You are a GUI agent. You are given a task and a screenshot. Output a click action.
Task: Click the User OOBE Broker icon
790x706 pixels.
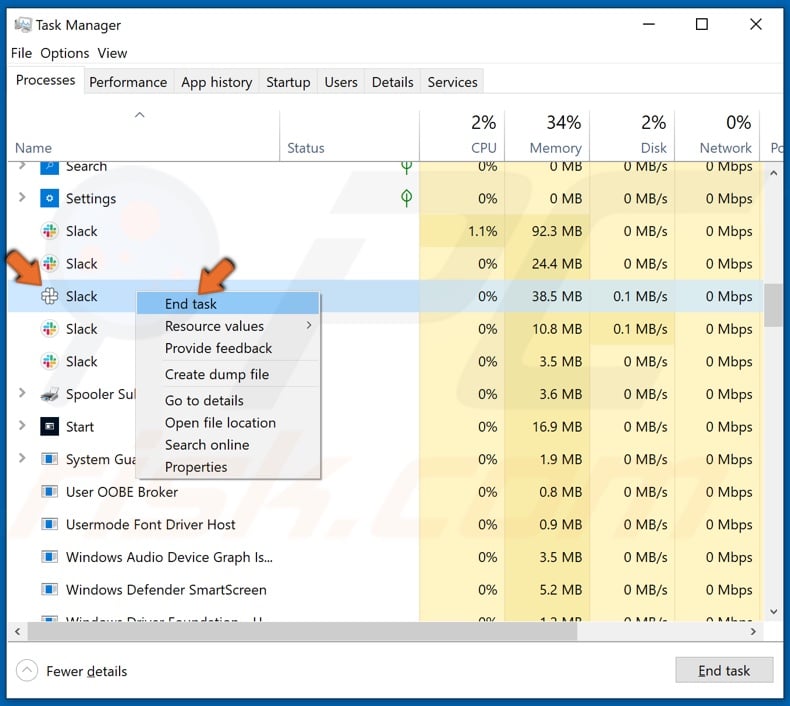[49, 492]
